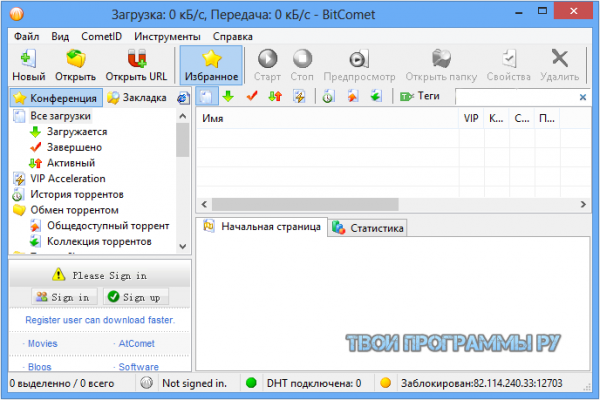Select the torrent history clock filter icon
The image size is (600, 400).
tap(328, 96)
